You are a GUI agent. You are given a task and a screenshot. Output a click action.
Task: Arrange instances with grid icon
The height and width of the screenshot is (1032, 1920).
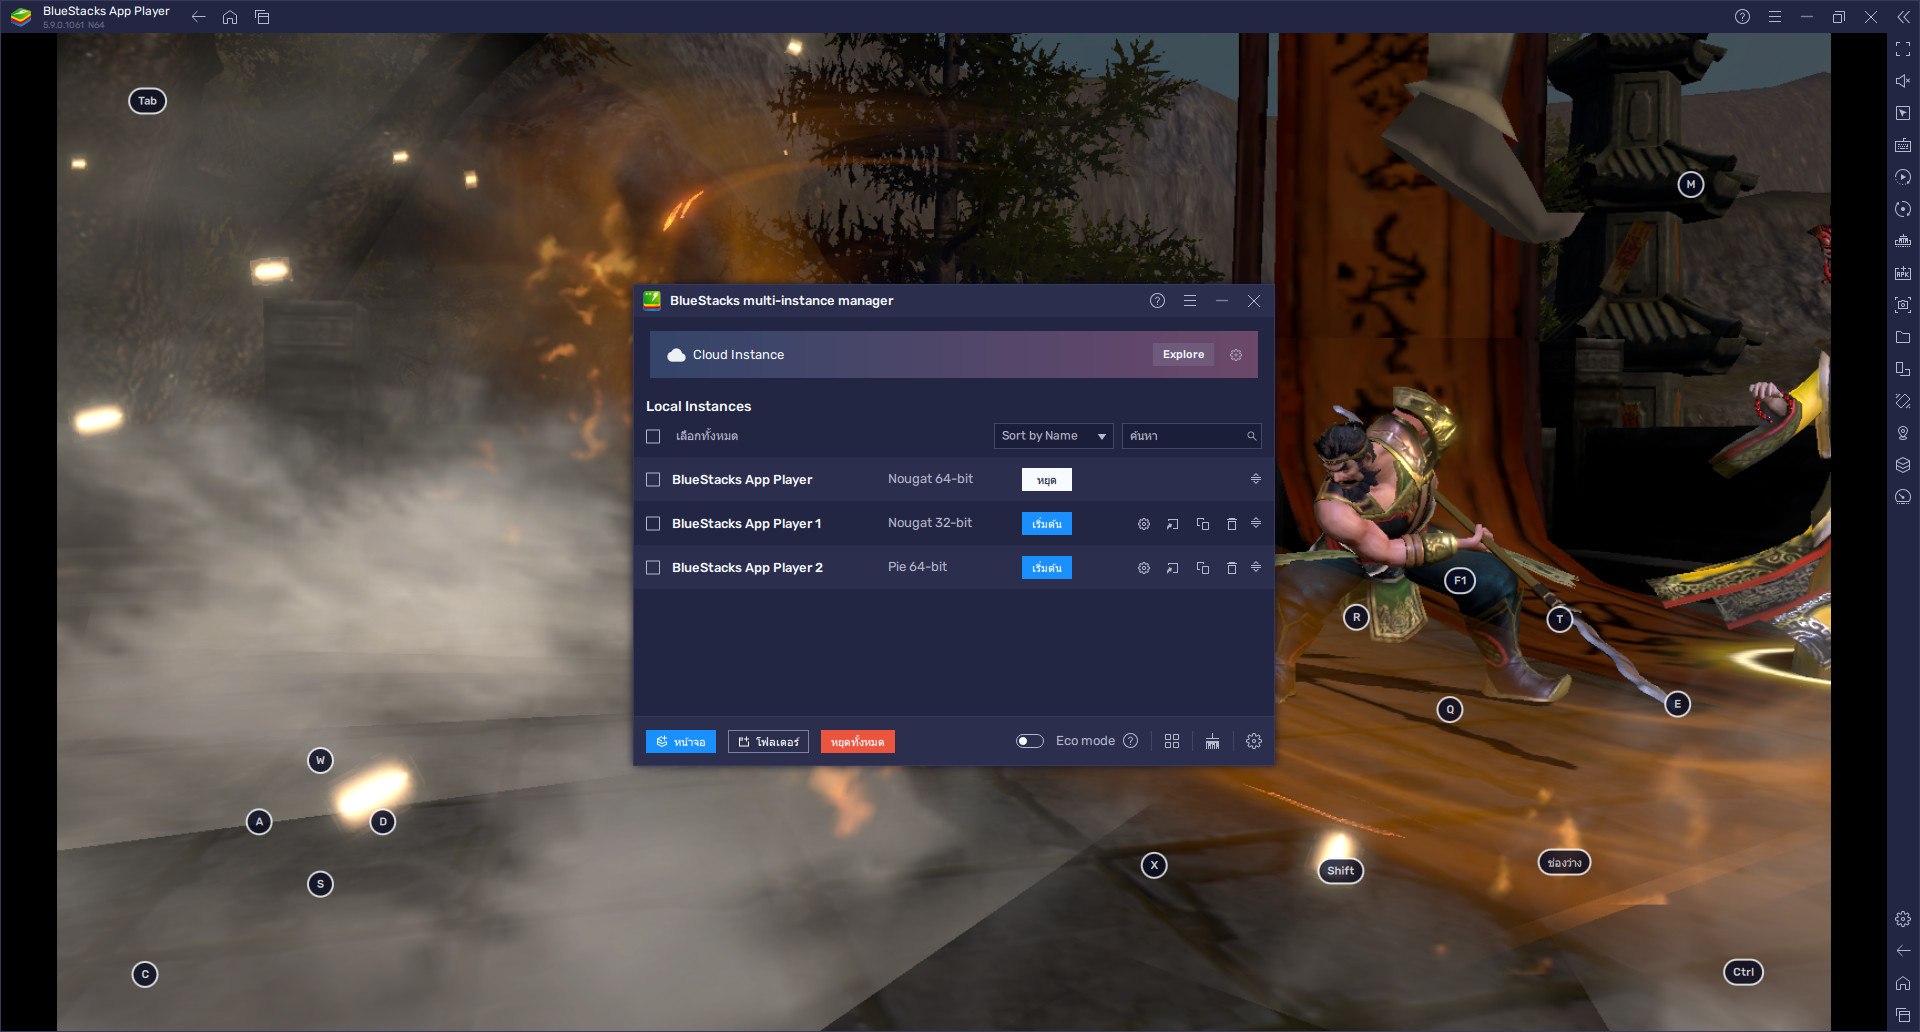pyautogui.click(x=1172, y=741)
